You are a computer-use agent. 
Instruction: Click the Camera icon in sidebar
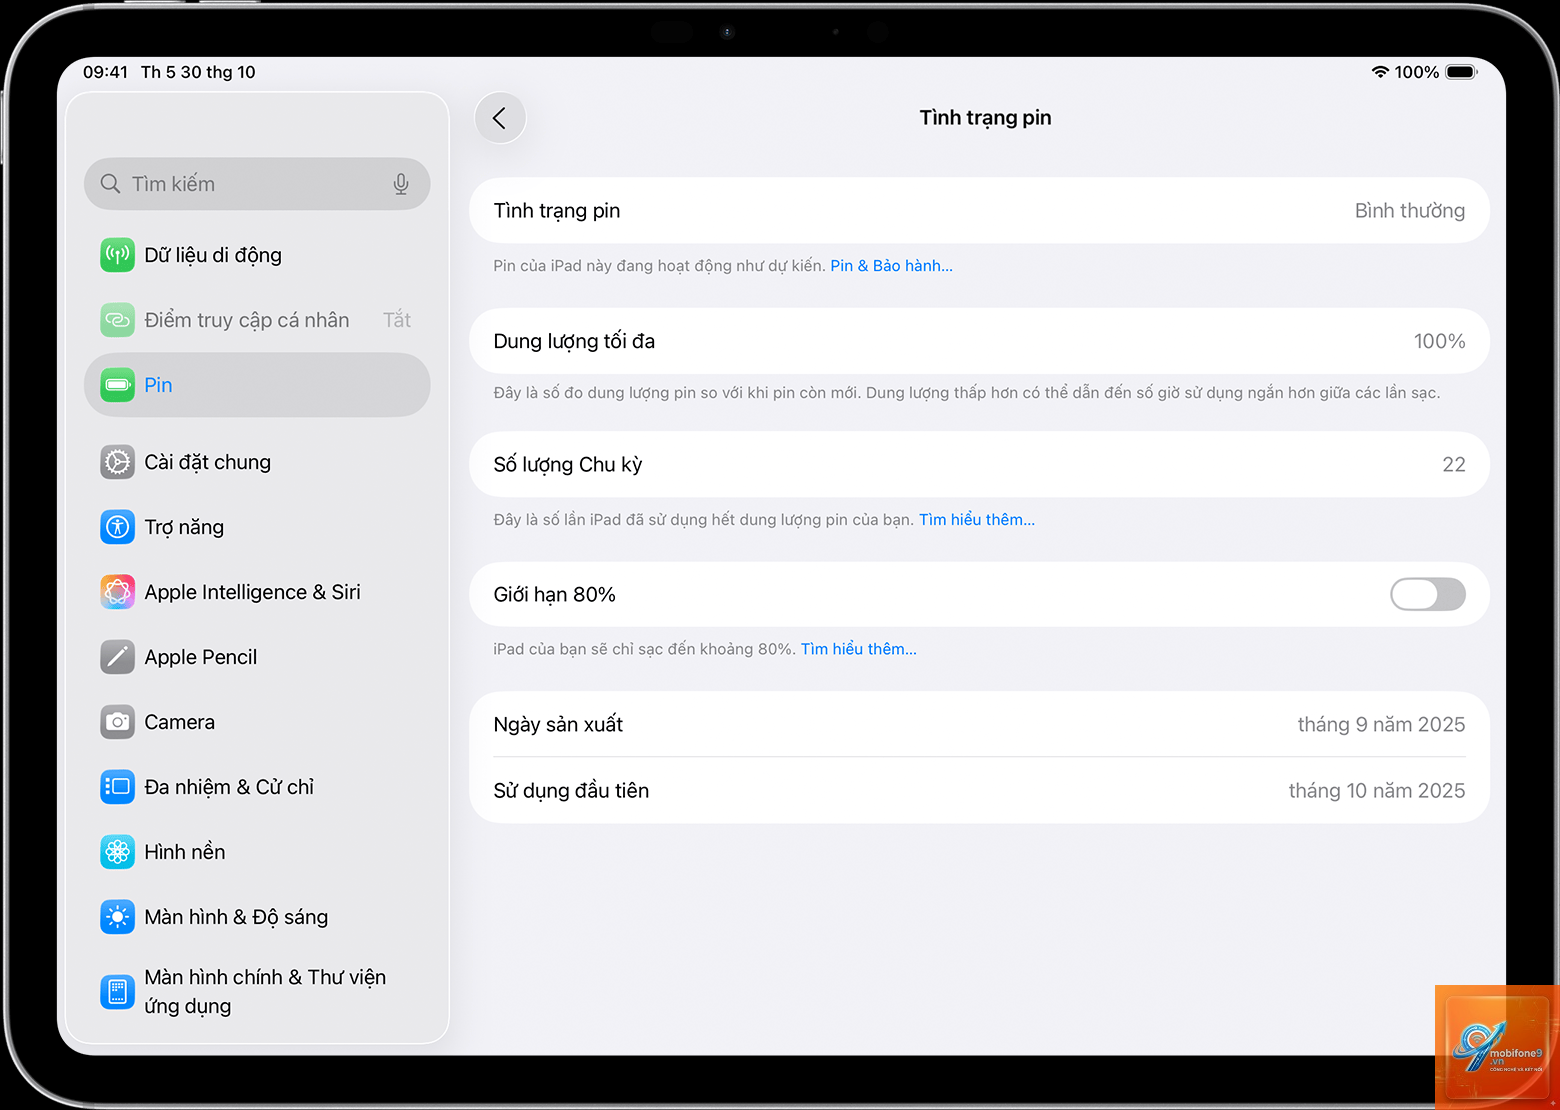click(118, 722)
